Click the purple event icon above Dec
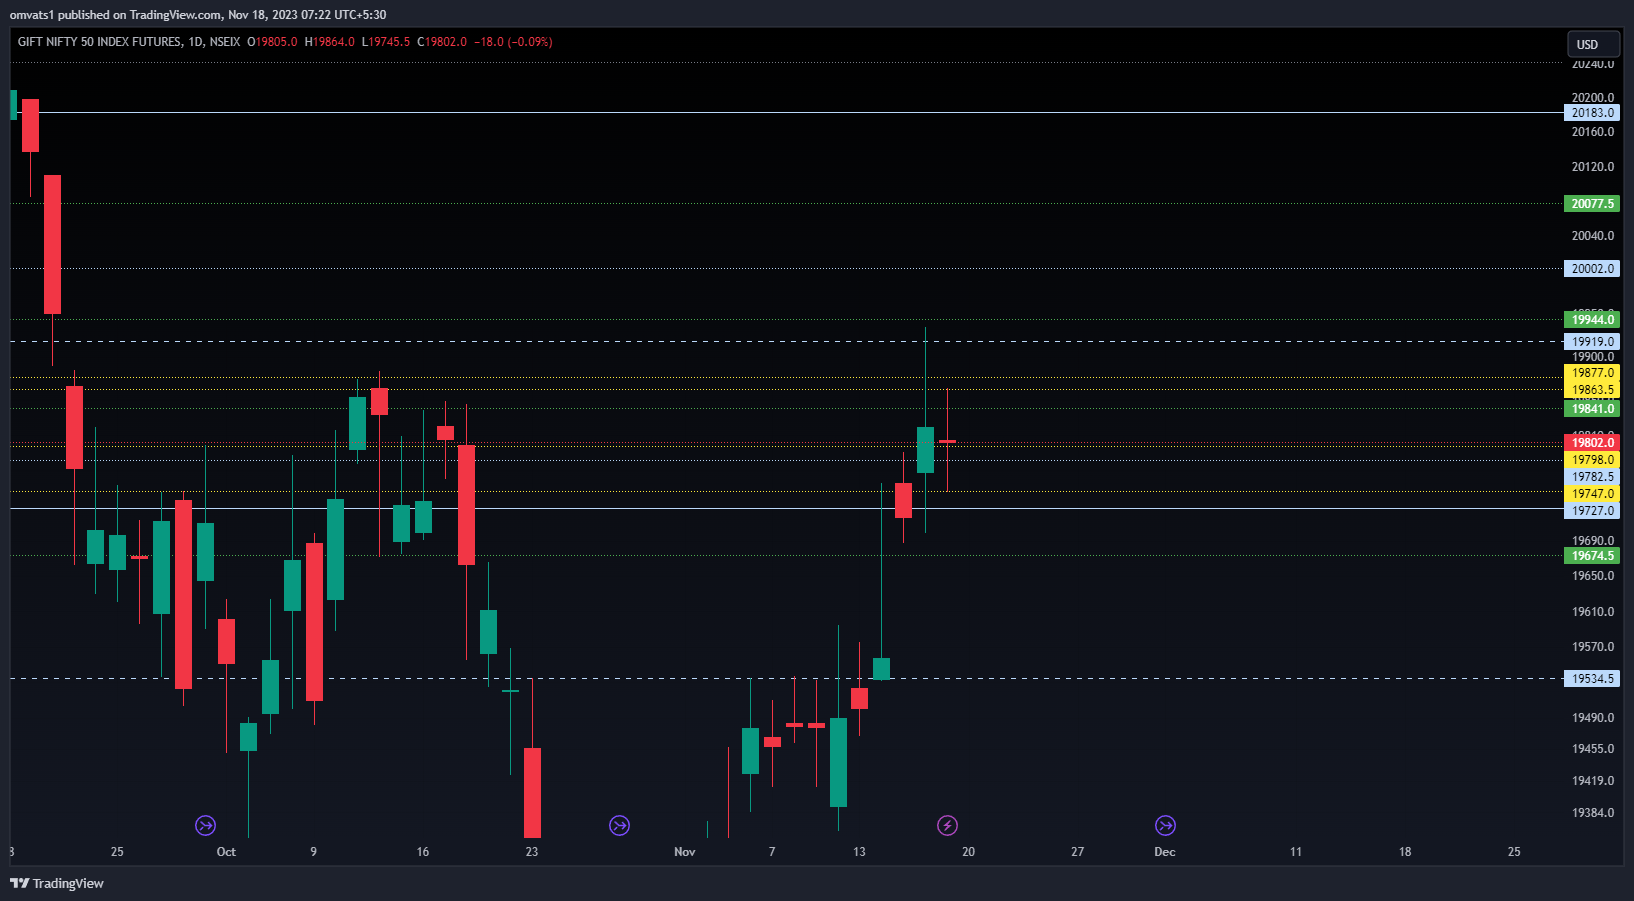Image resolution: width=1634 pixels, height=901 pixels. coord(1165,825)
